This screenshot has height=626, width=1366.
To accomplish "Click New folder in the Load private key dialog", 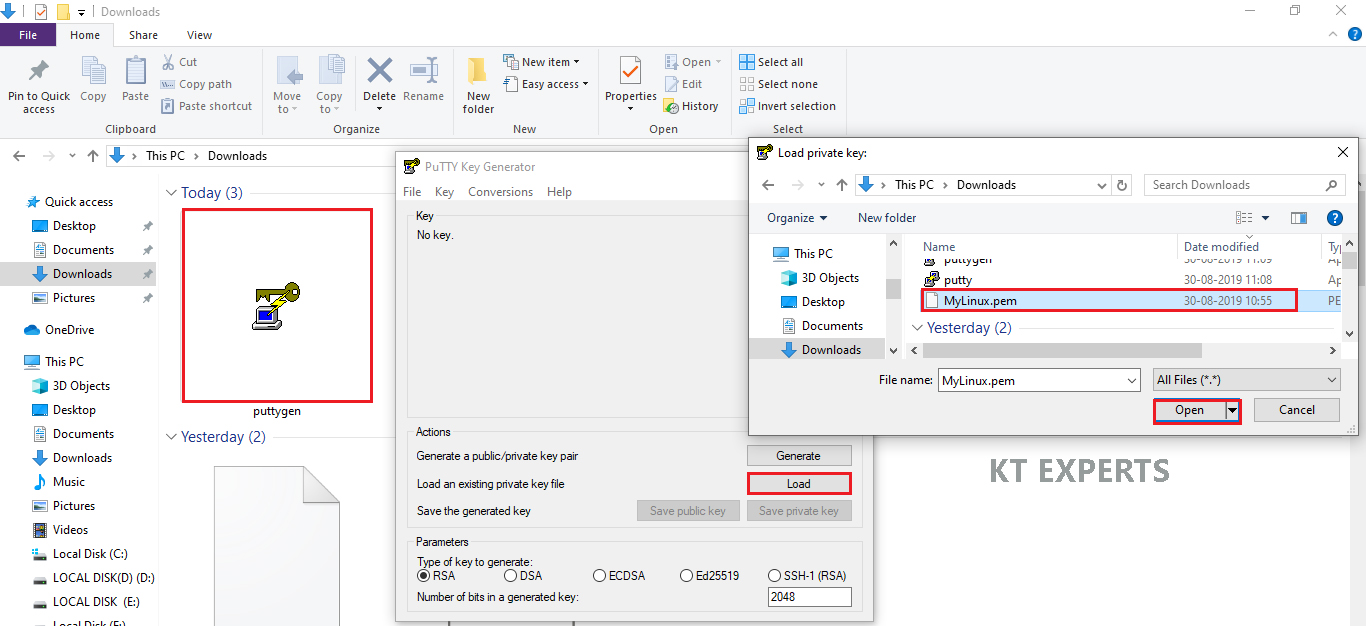I will (x=887, y=218).
